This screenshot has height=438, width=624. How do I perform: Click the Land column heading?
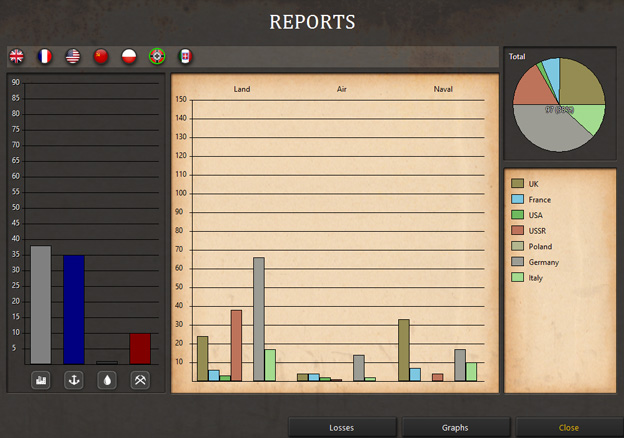[x=242, y=89]
